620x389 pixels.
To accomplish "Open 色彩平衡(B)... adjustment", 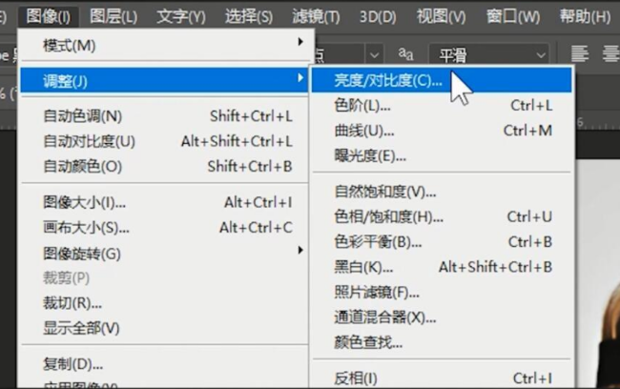I will point(442,242).
